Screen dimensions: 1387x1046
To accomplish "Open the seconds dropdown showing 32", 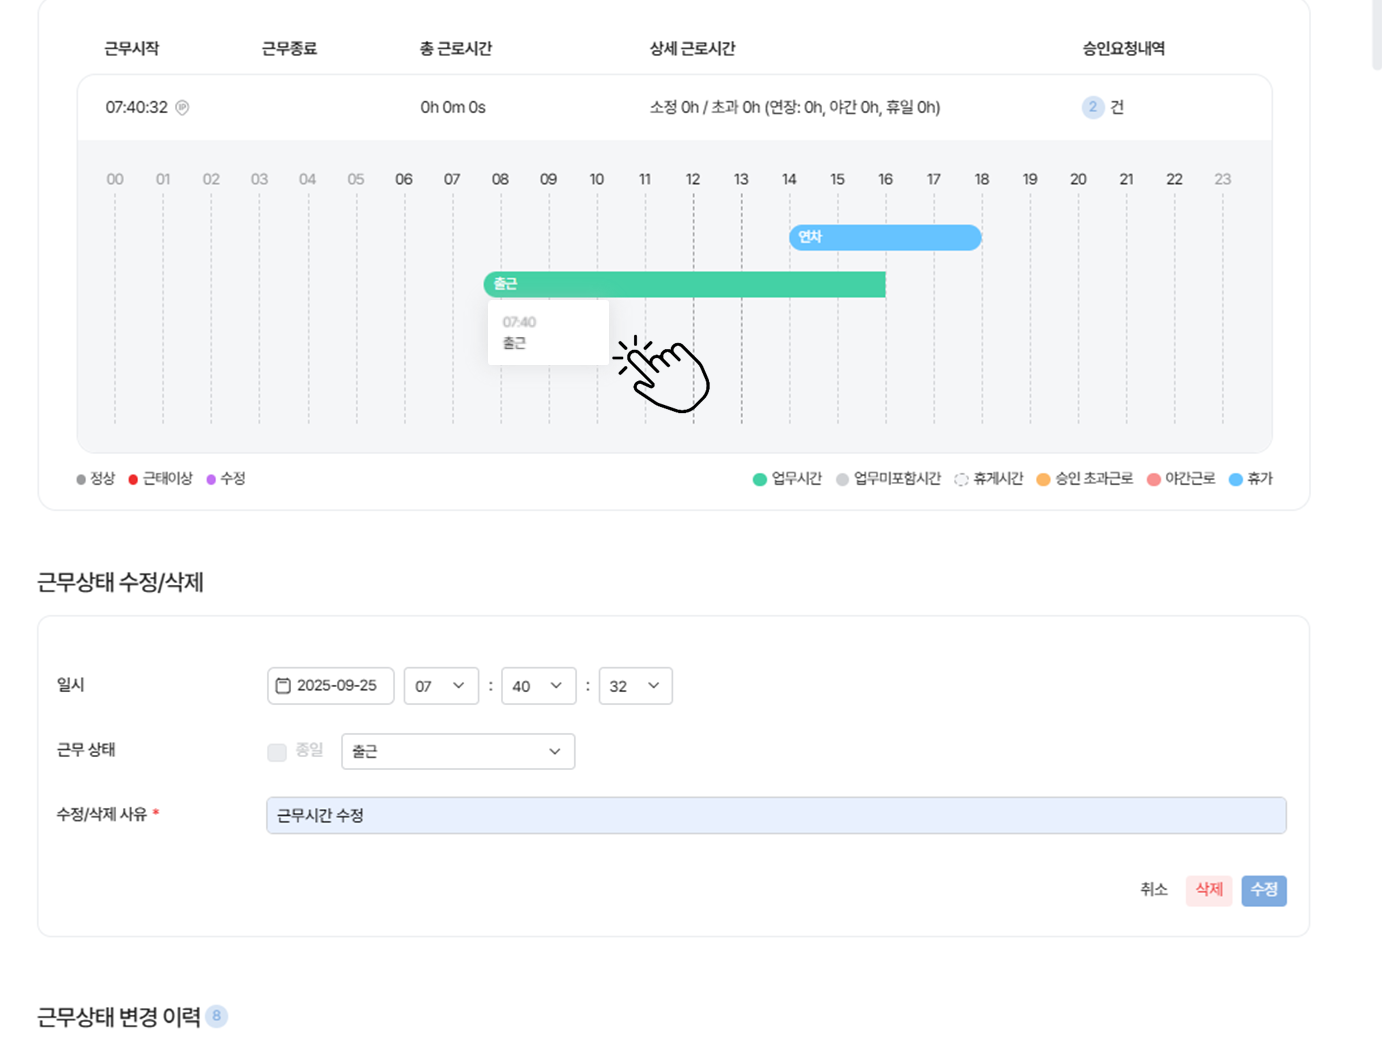I will [635, 686].
